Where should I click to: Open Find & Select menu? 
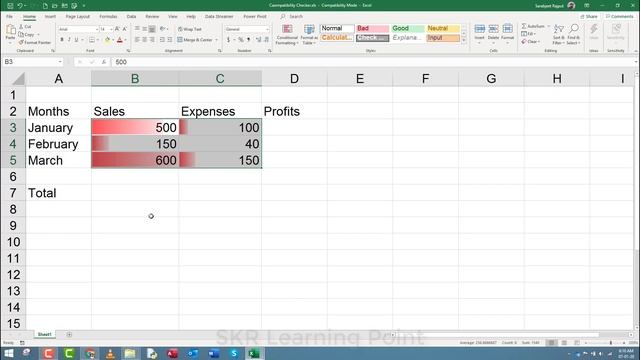click(573, 34)
